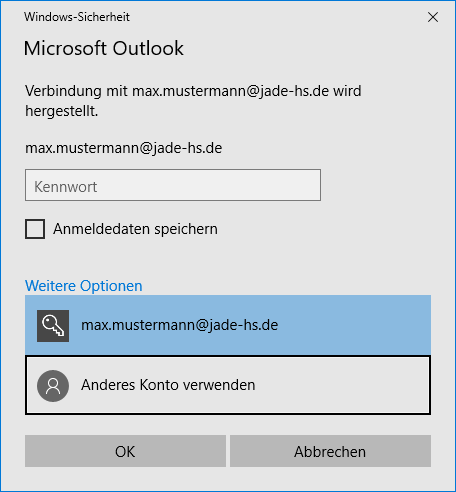This screenshot has width=456, height=492.
Task: Click the username label above password field
Action: (124, 148)
